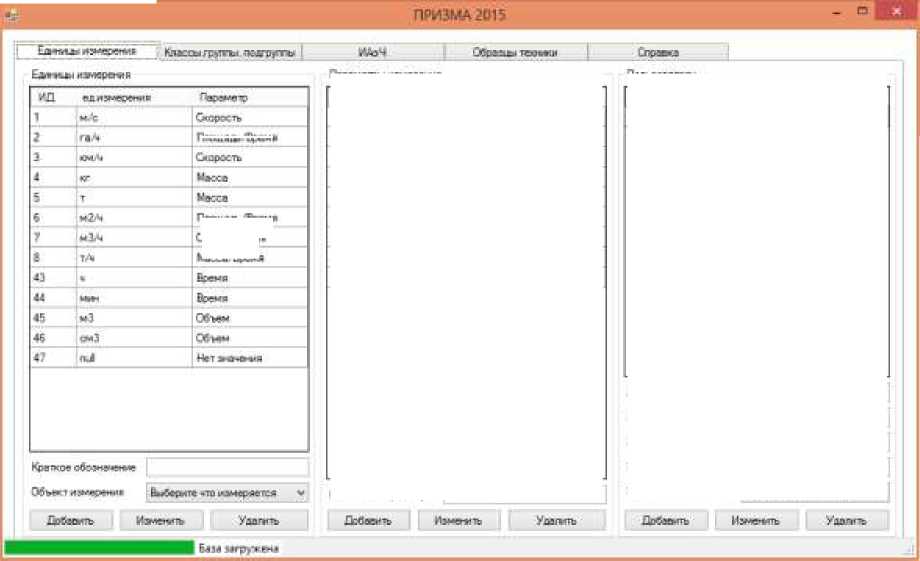Select the row with unit «м/с»
920x561 pixels.
pos(169,117)
